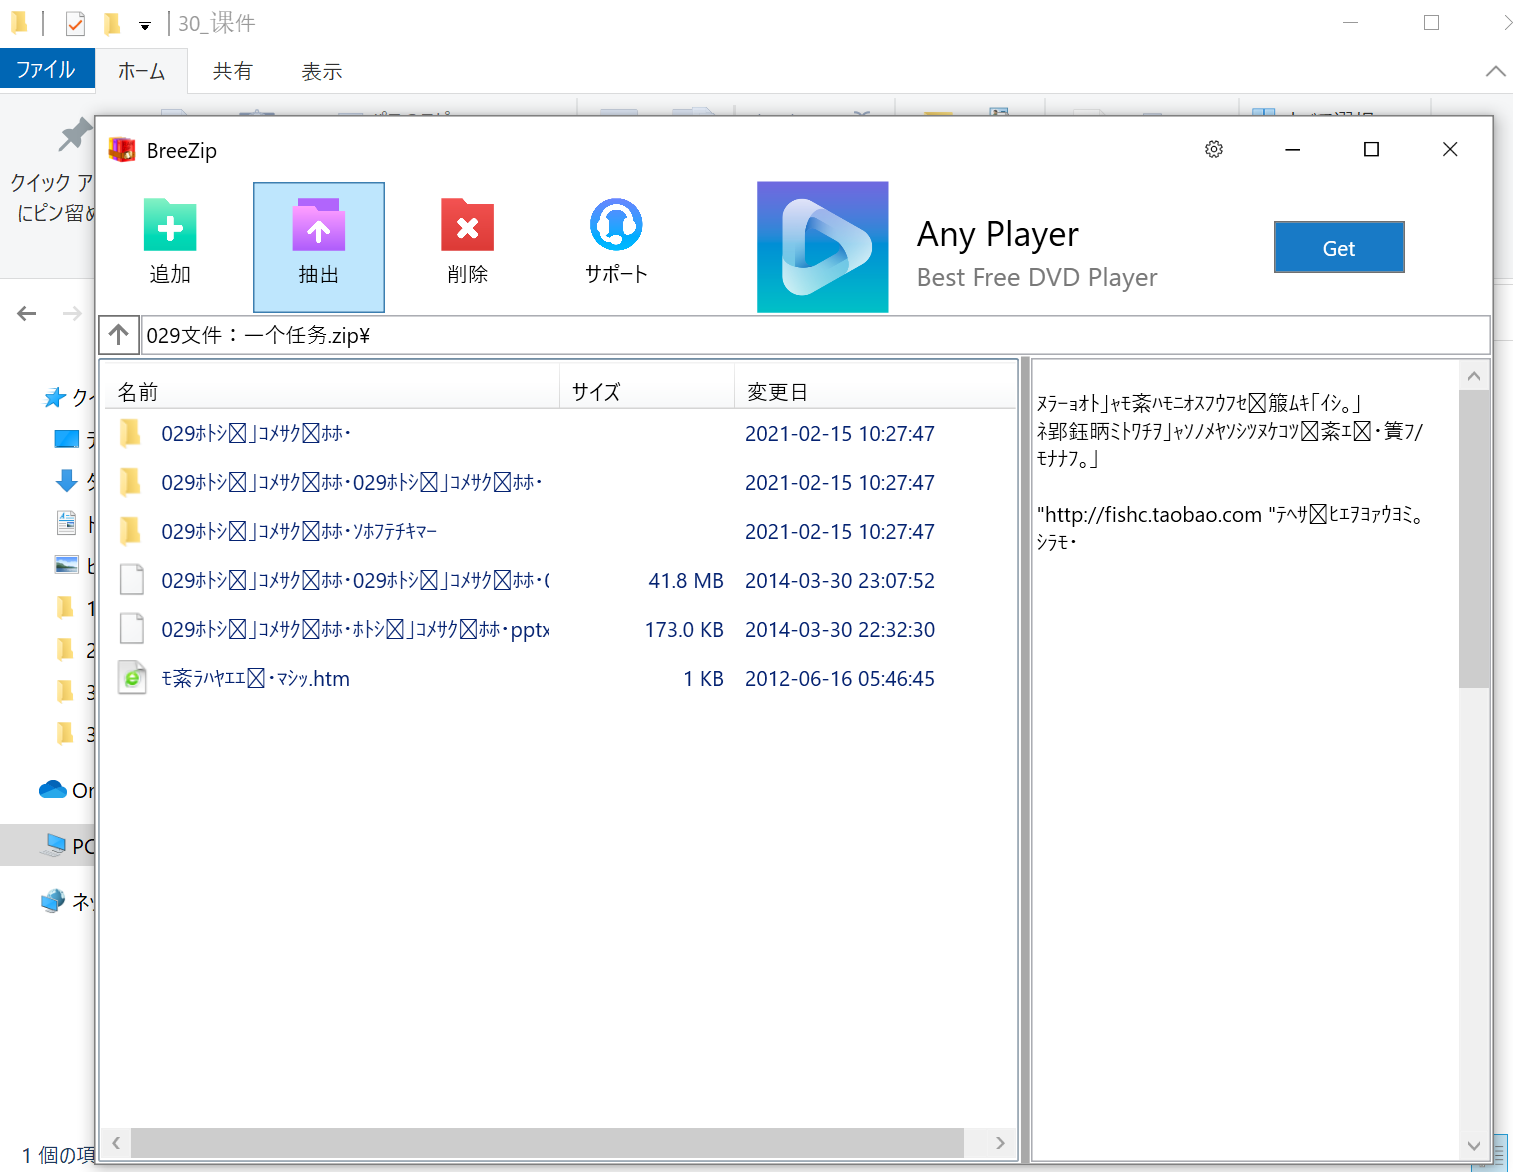1513x1172 pixels.
Task: Select Downloads arrow item in Explorer navigation pane
Action: coord(66,481)
